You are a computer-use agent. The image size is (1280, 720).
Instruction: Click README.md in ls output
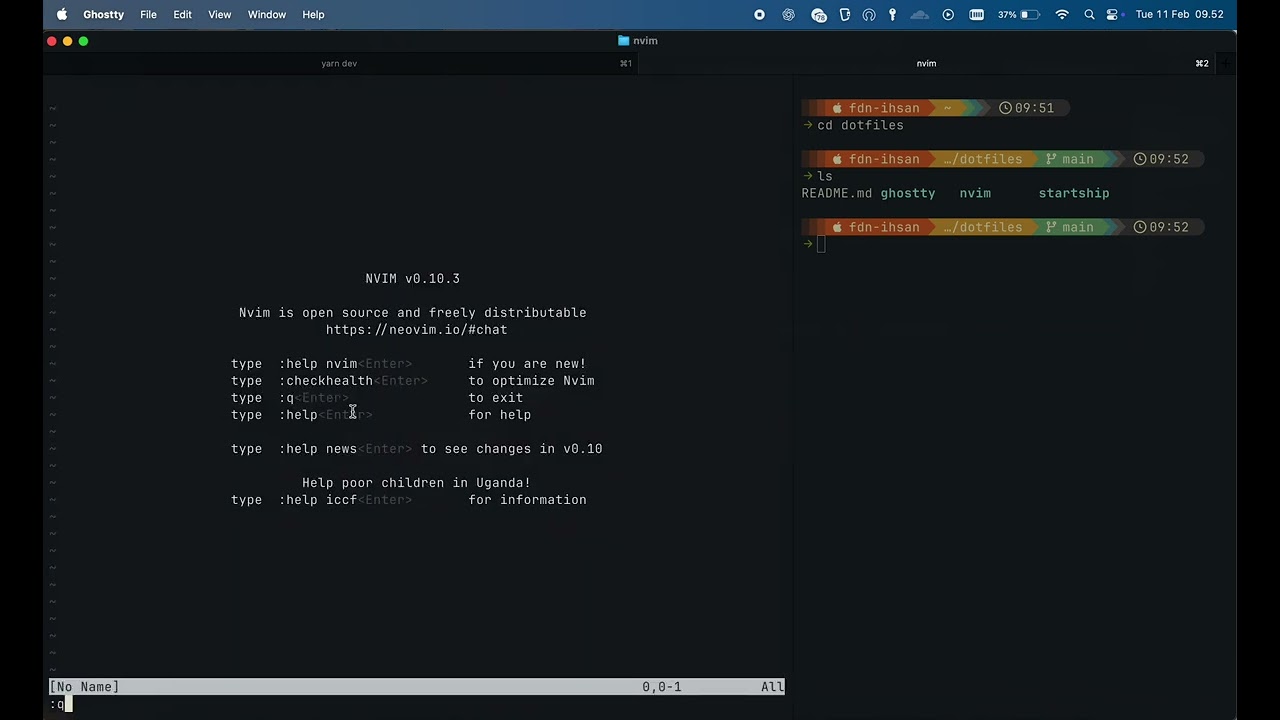pos(836,193)
